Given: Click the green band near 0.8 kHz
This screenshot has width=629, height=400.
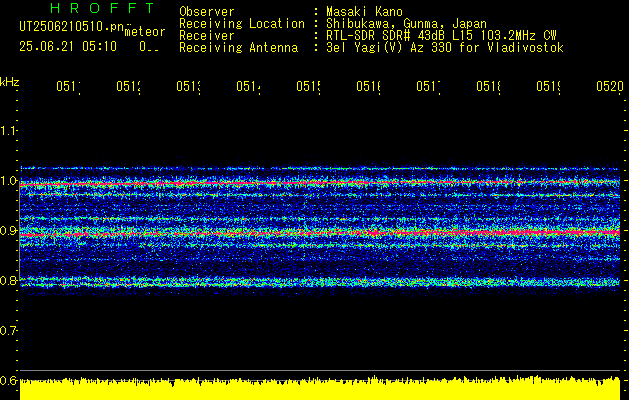Looking at the screenshot, I should click(x=320, y=282).
